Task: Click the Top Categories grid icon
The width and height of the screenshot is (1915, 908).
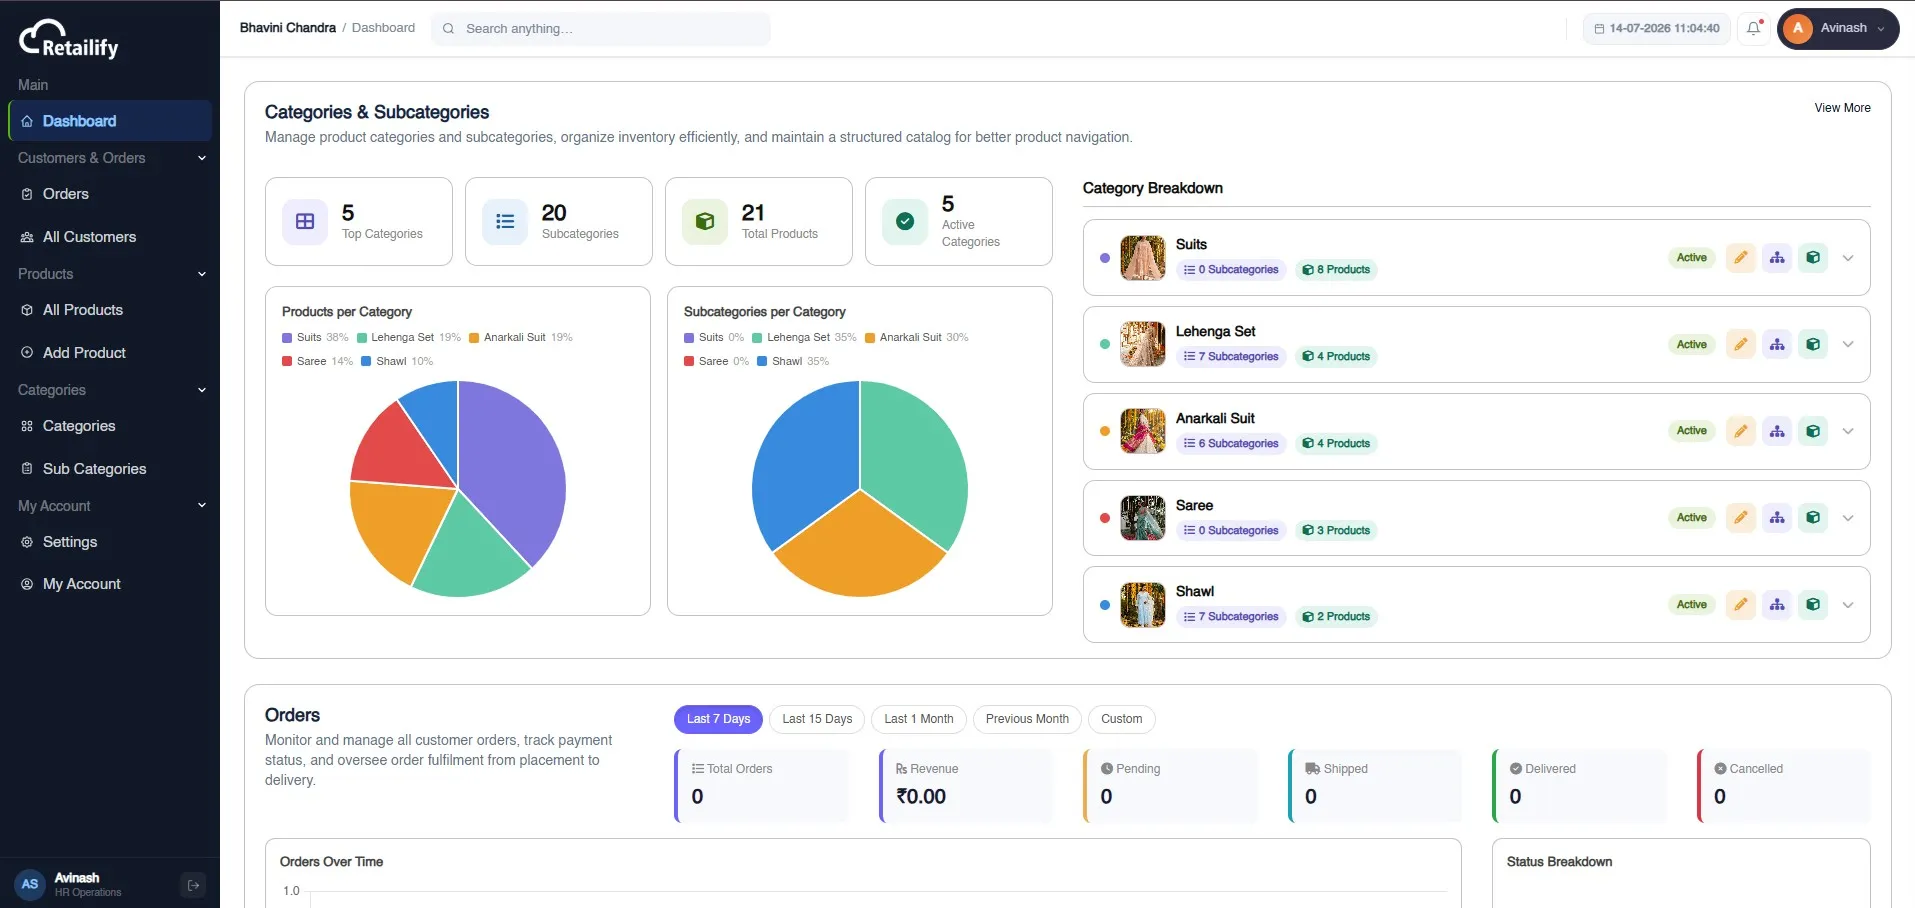Action: [x=305, y=221]
